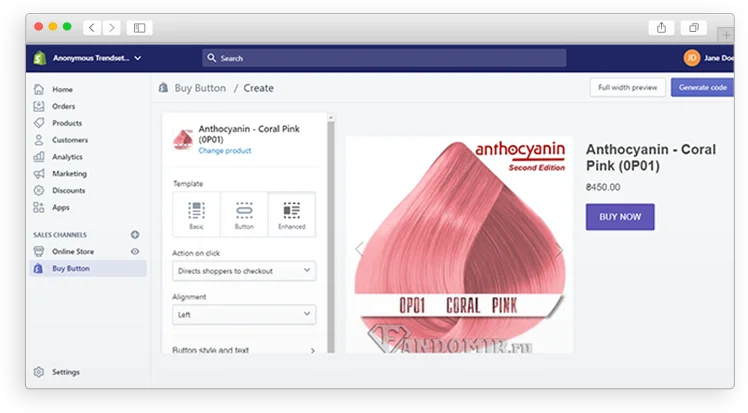Click the Discounts badge icon
The width and height of the screenshot is (748, 413).
tap(39, 190)
